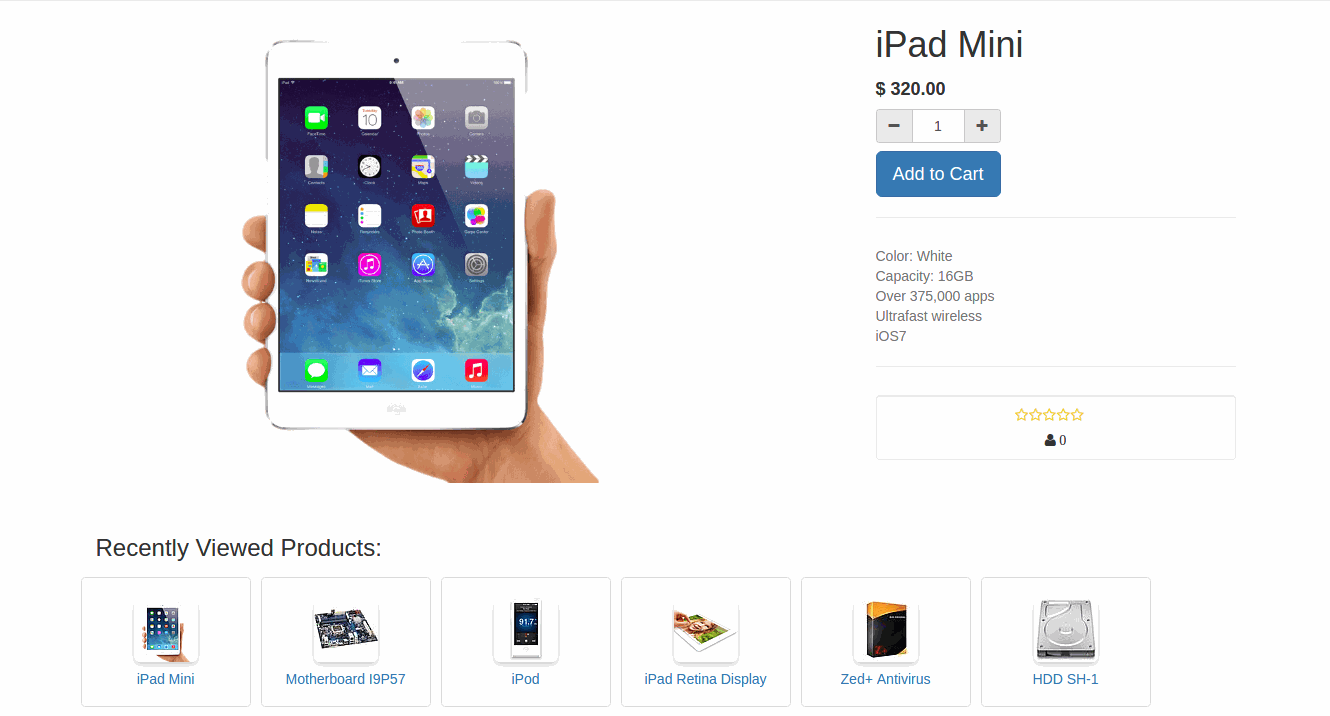Follow the HDD SH-1 link
The height and width of the screenshot is (716, 1330).
[1066, 679]
